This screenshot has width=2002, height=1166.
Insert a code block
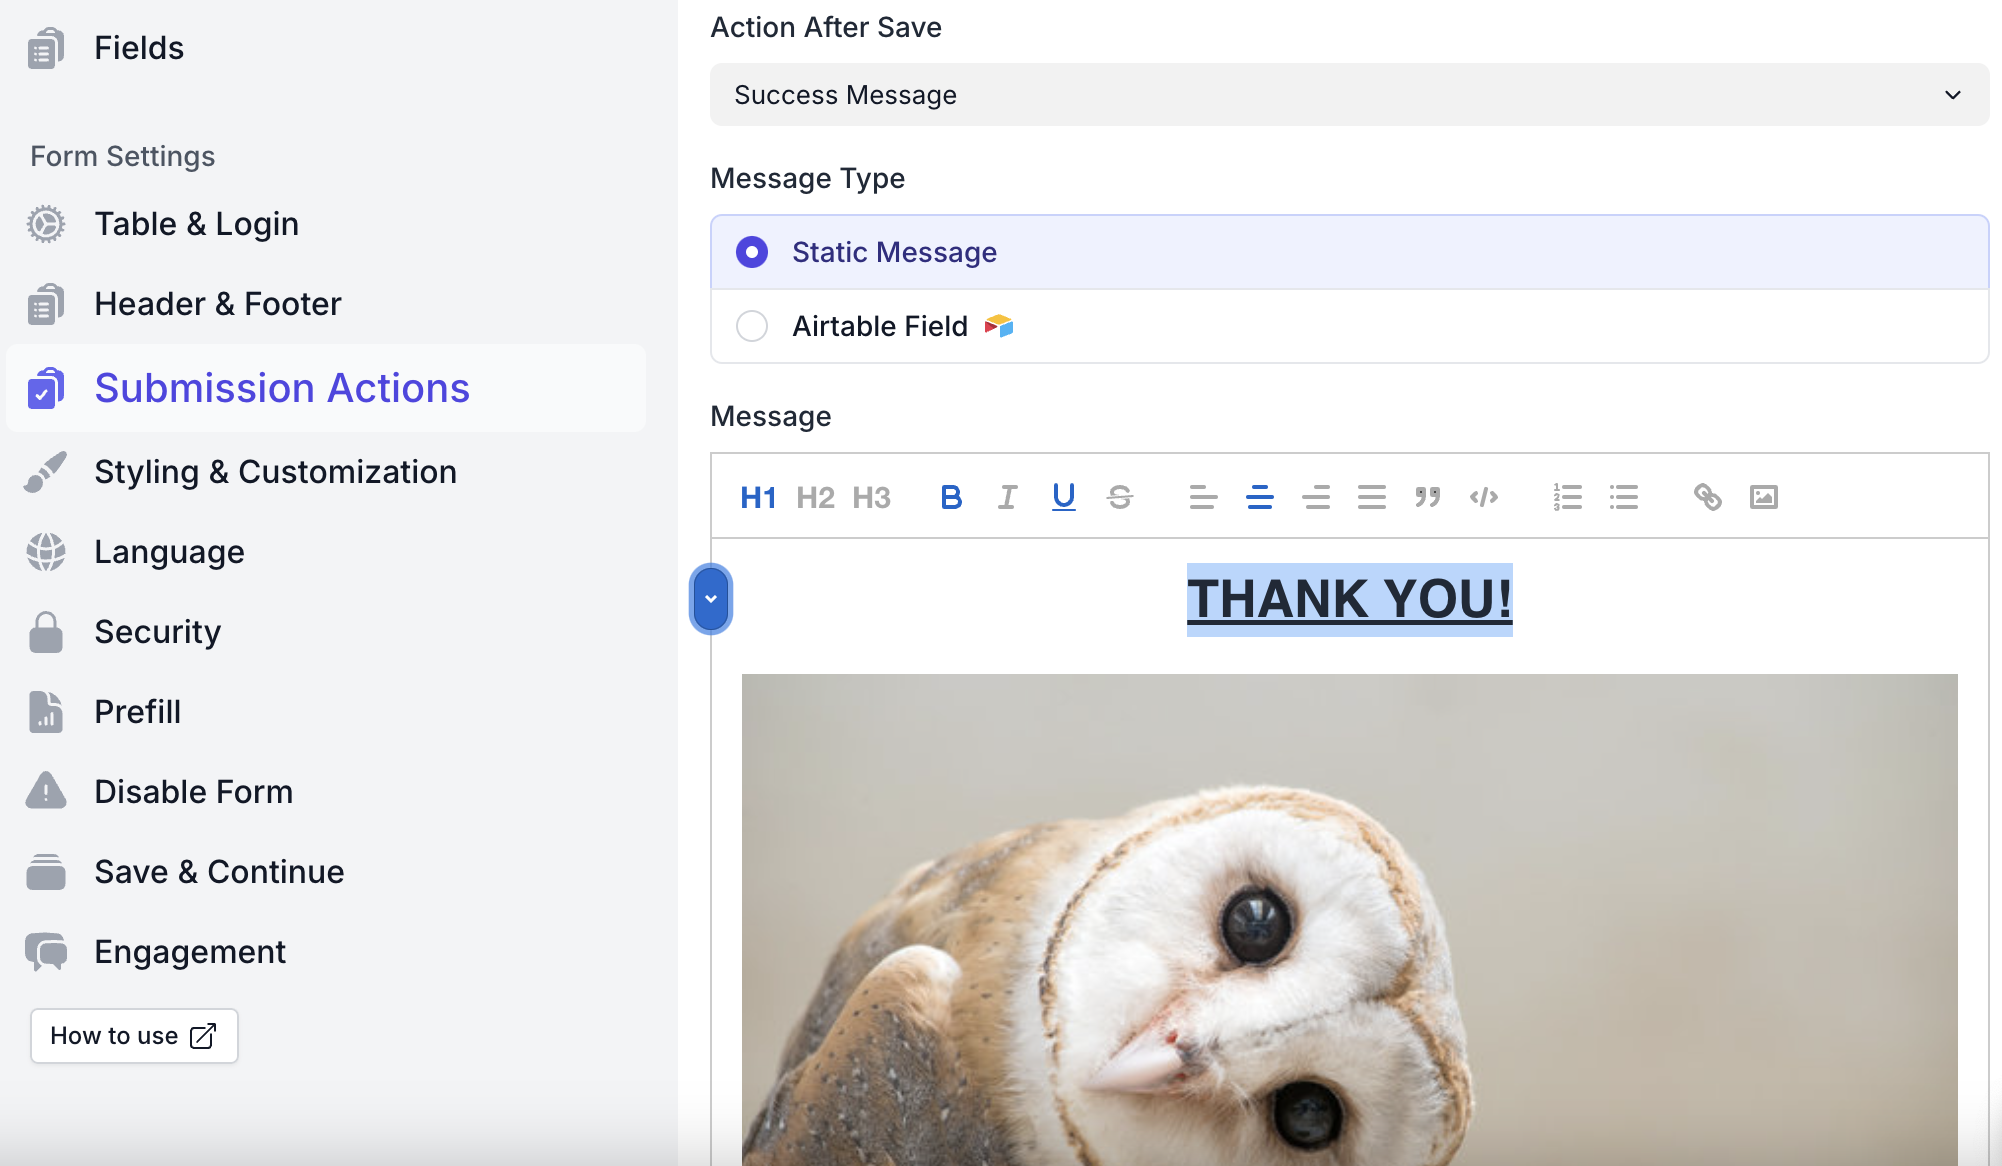tap(1483, 497)
